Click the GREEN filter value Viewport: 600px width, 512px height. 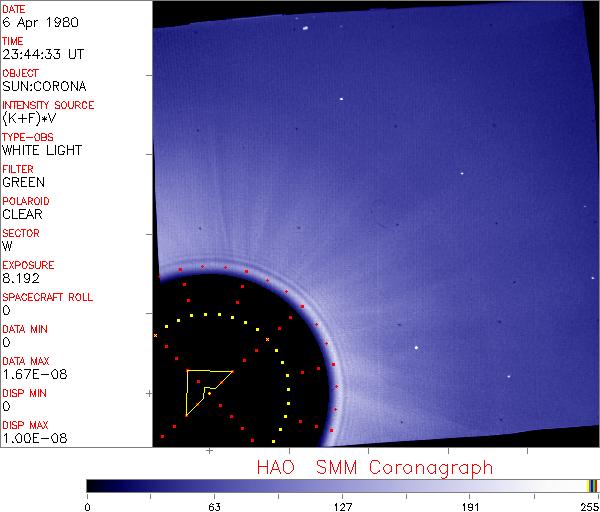point(23,182)
